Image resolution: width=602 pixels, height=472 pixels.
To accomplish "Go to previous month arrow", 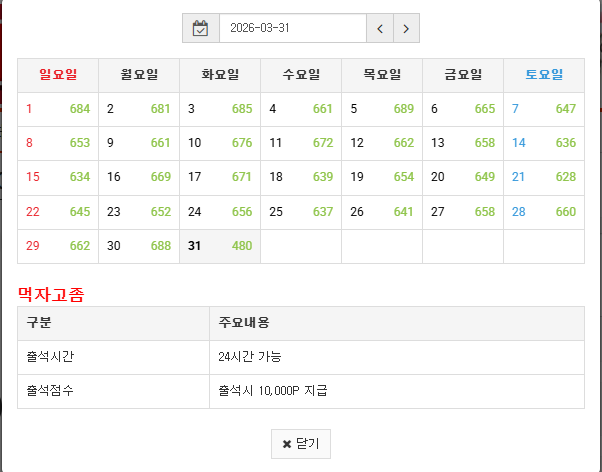I will coord(380,28).
